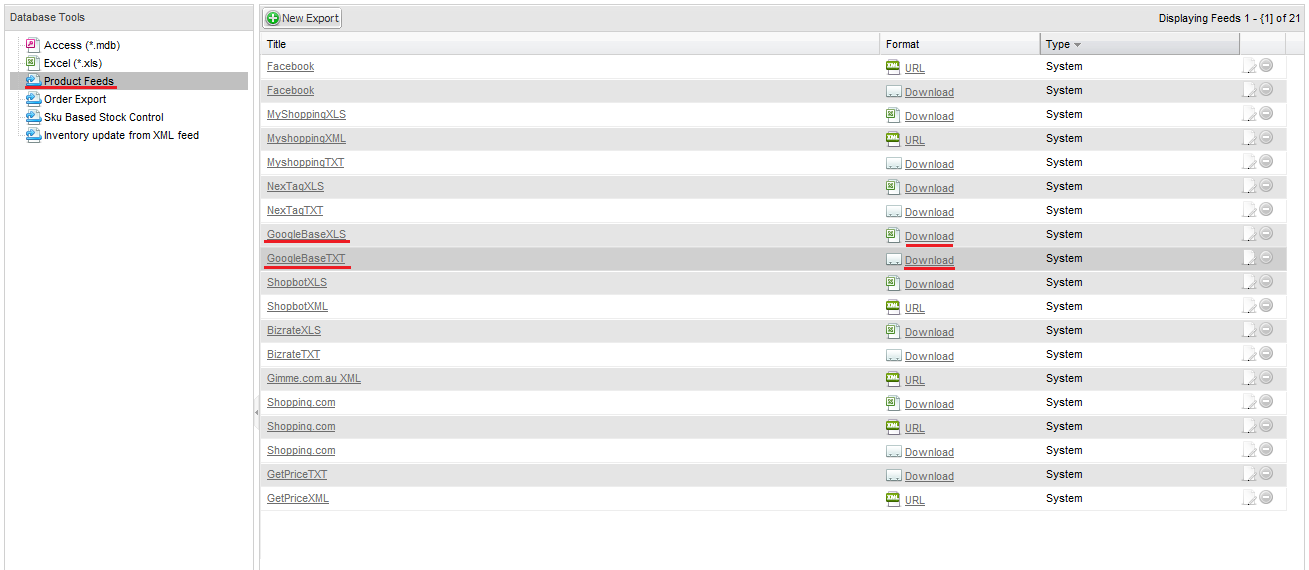The image size is (1309, 570).
Task: Click the delete icon for first Facebook row
Action: 1266,66
